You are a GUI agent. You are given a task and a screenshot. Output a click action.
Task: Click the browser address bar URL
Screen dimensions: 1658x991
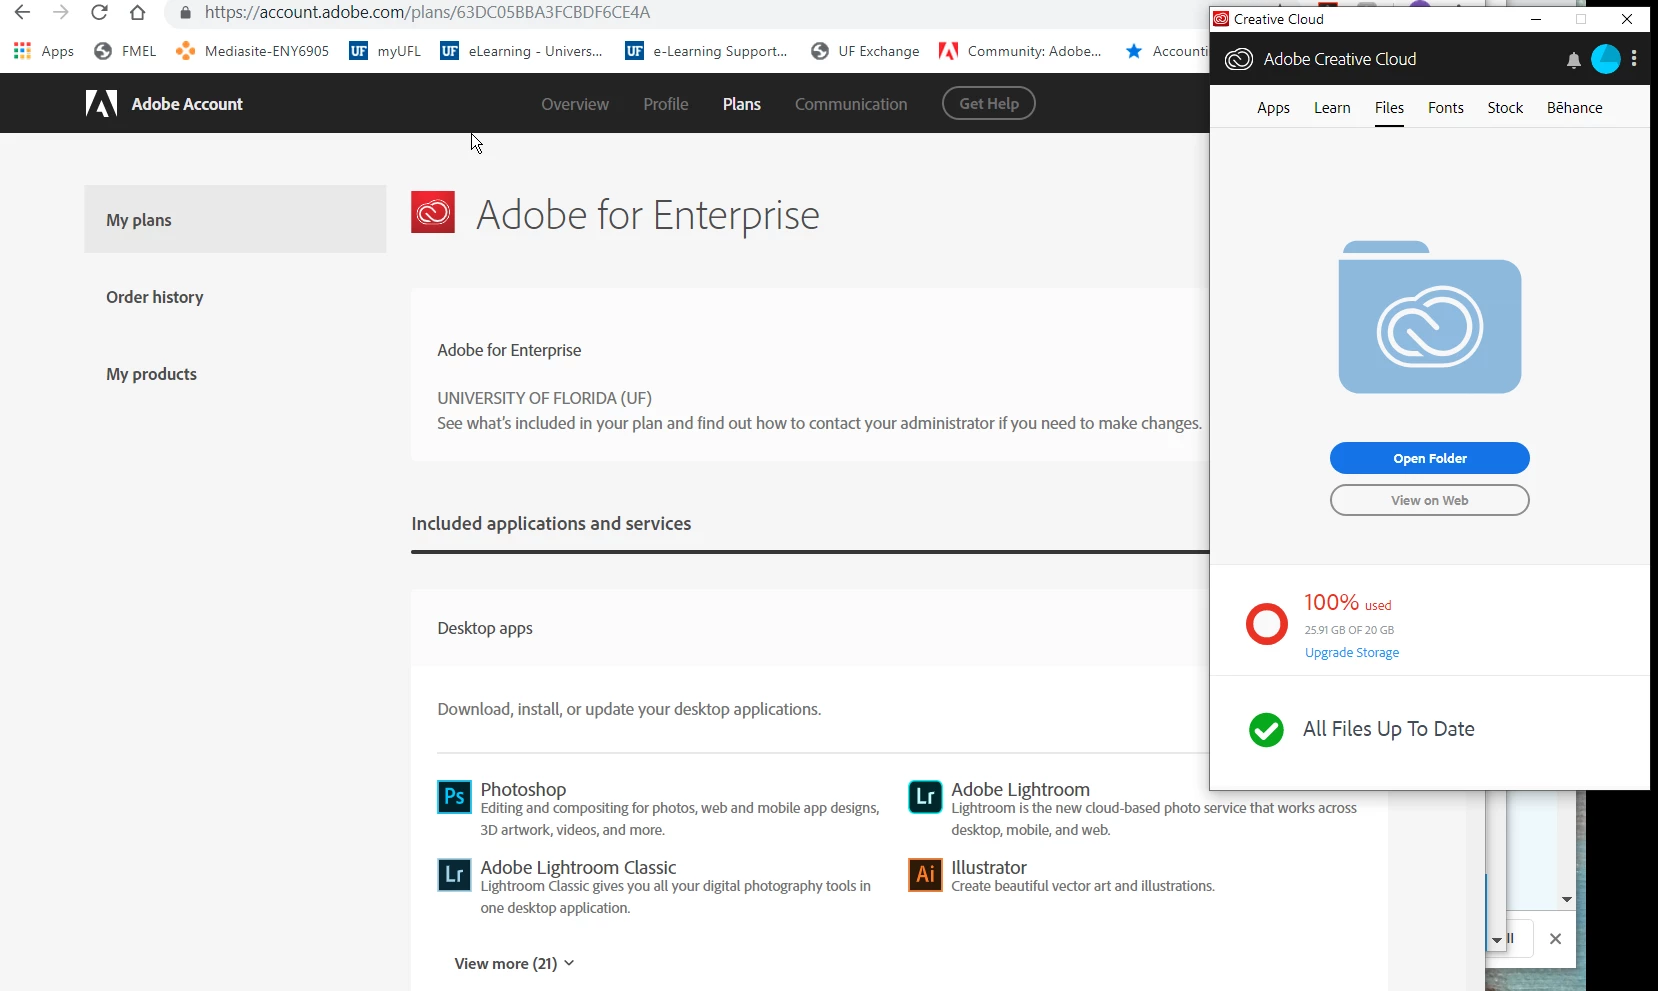pyautogui.click(x=427, y=13)
